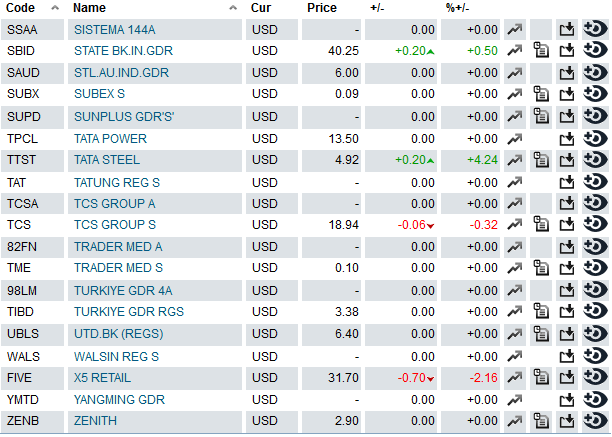Download data icon for TRADER MED A
Screen dimensions: 612x437
tap(567, 247)
